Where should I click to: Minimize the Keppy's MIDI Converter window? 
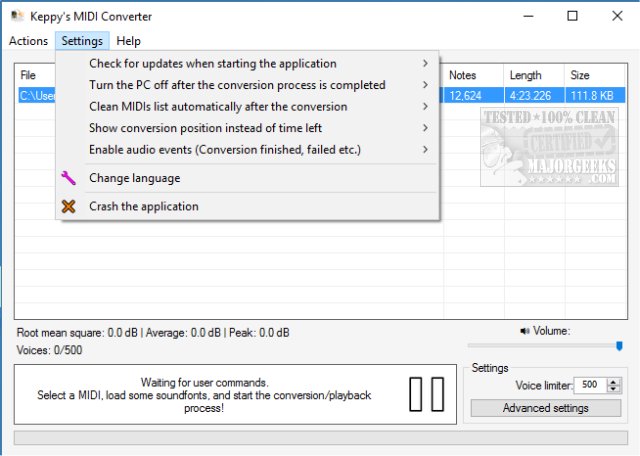[529, 16]
